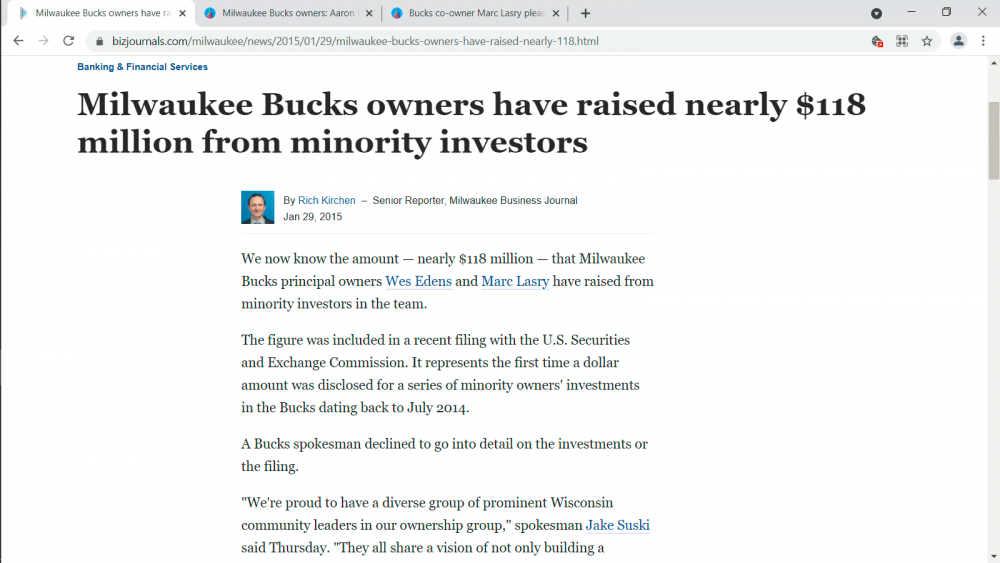The image size is (1000, 563).
Task: Click the QR code extension icon
Action: click(x=902, y=41)
